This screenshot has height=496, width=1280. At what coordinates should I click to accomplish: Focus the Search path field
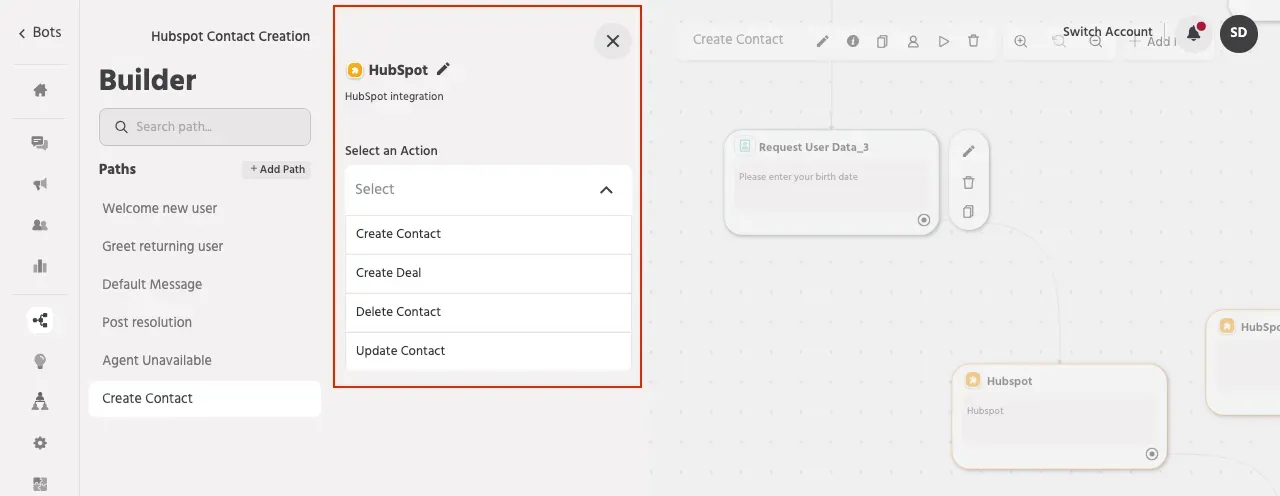click(x=205, y=127)
